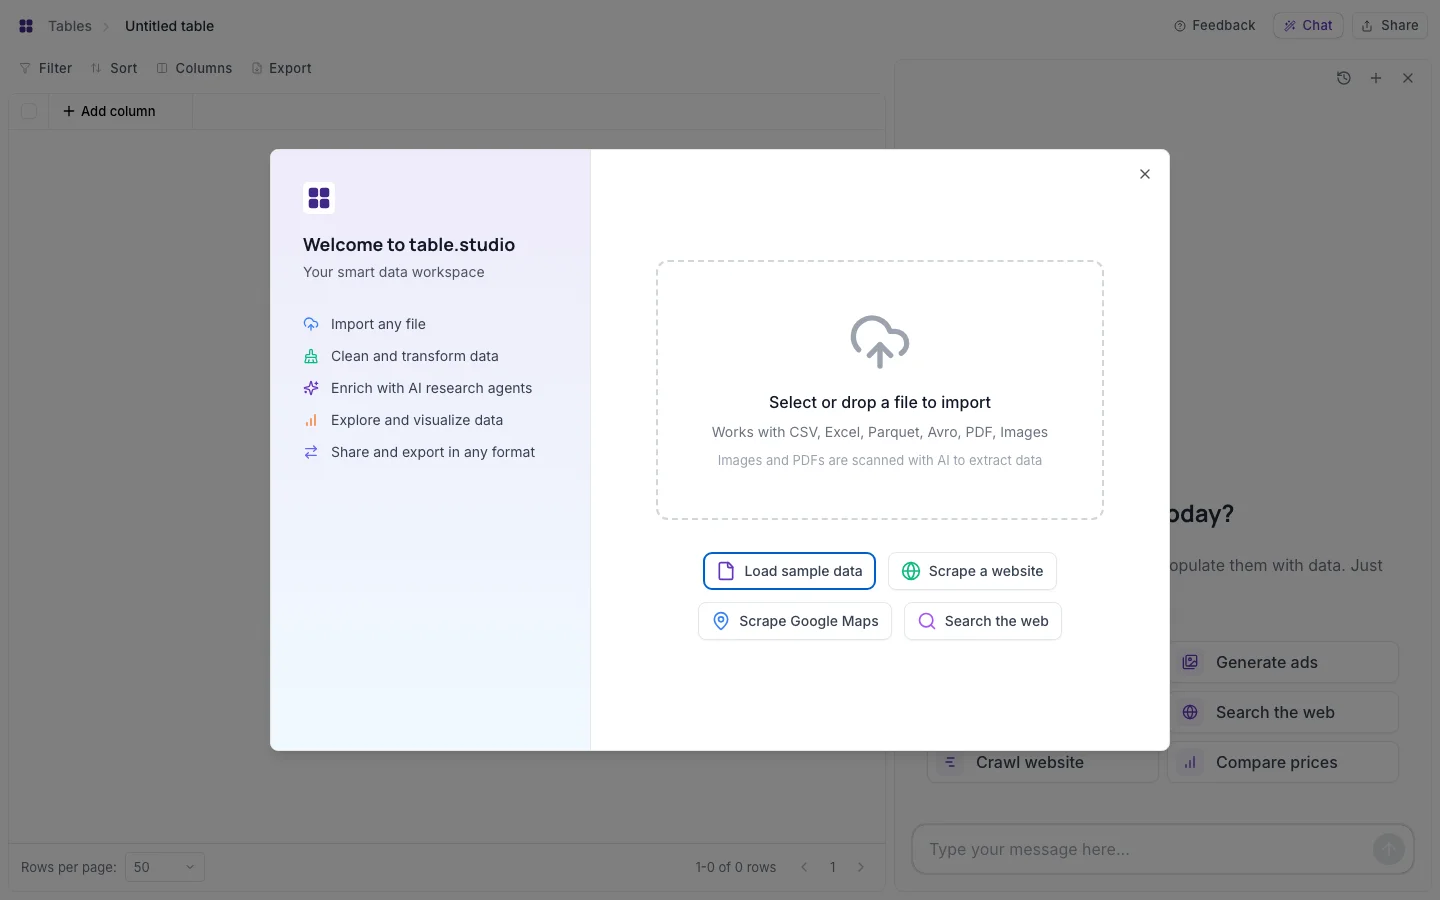Image resolution: width=1440 pixels, height=900 pixels.
Task: Click the Export toolbar item
Action: click(x=281, y=68)
